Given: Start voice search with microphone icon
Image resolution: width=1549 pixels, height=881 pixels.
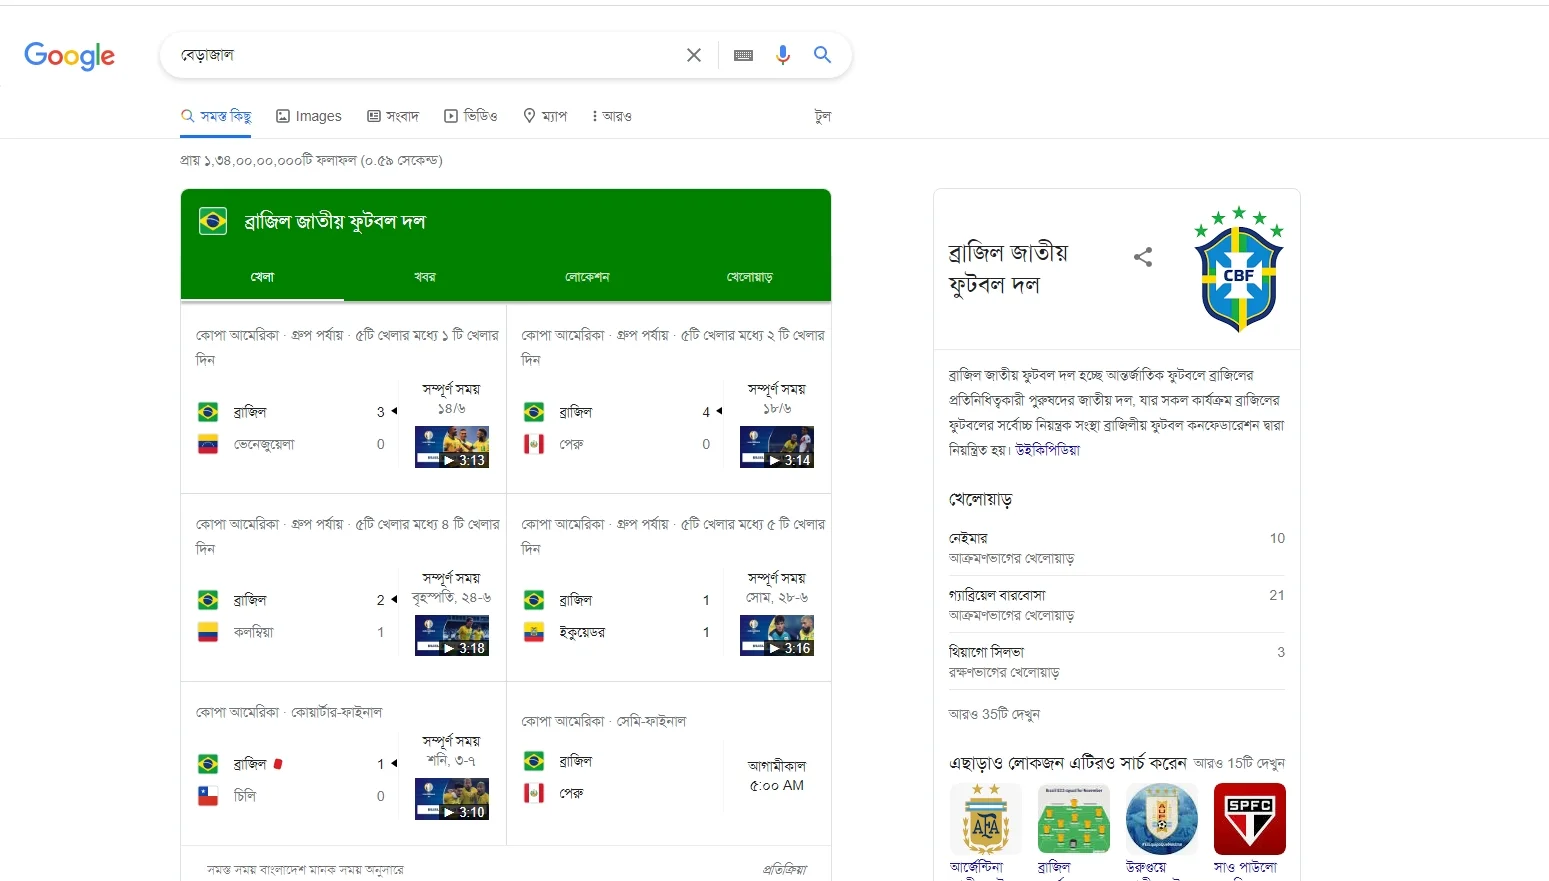Looking at the screenshot, I should (x=783, y=55).
